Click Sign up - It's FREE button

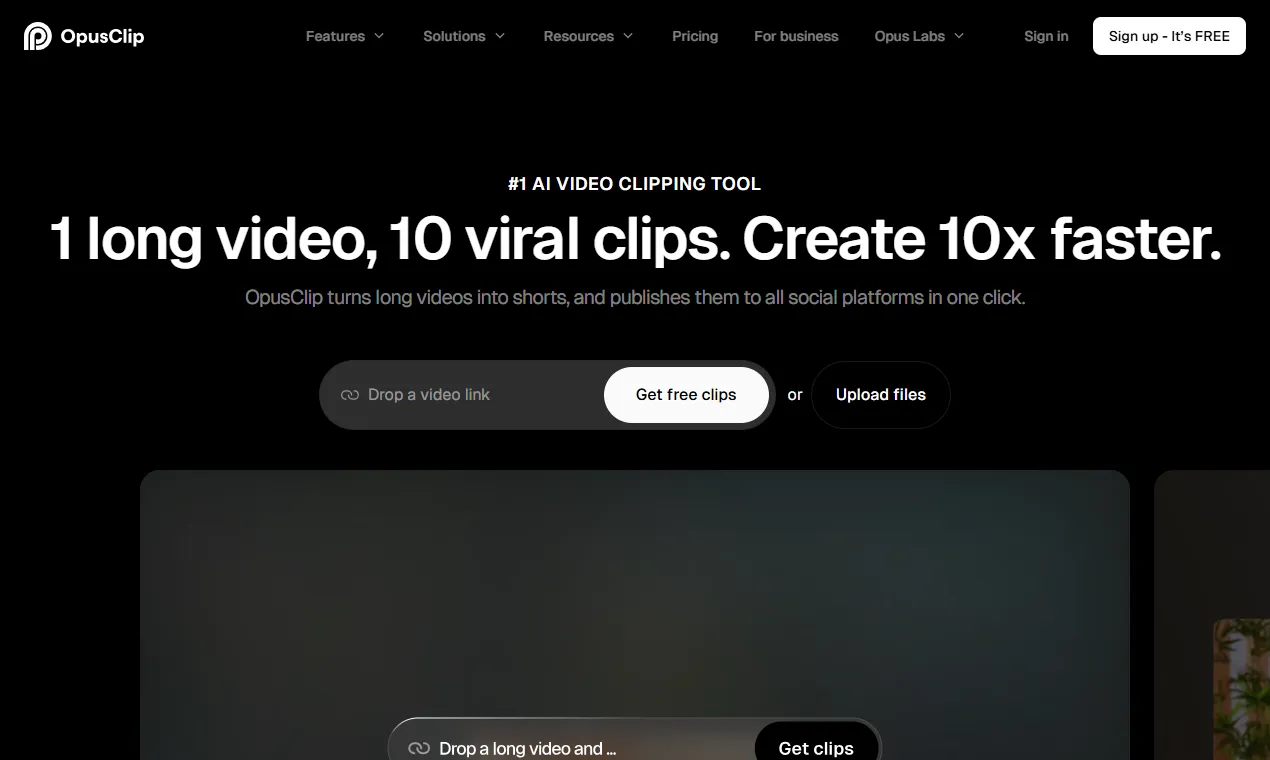(x=1169, y=36)
